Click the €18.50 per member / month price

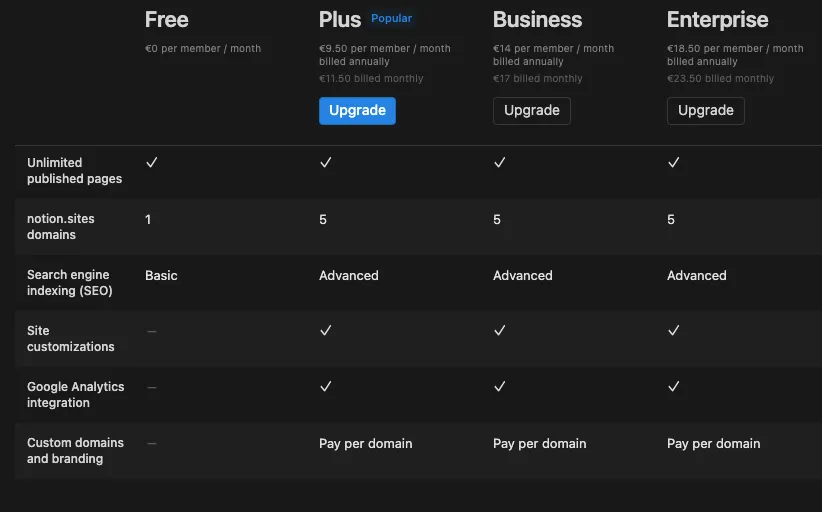pos(735,48)
